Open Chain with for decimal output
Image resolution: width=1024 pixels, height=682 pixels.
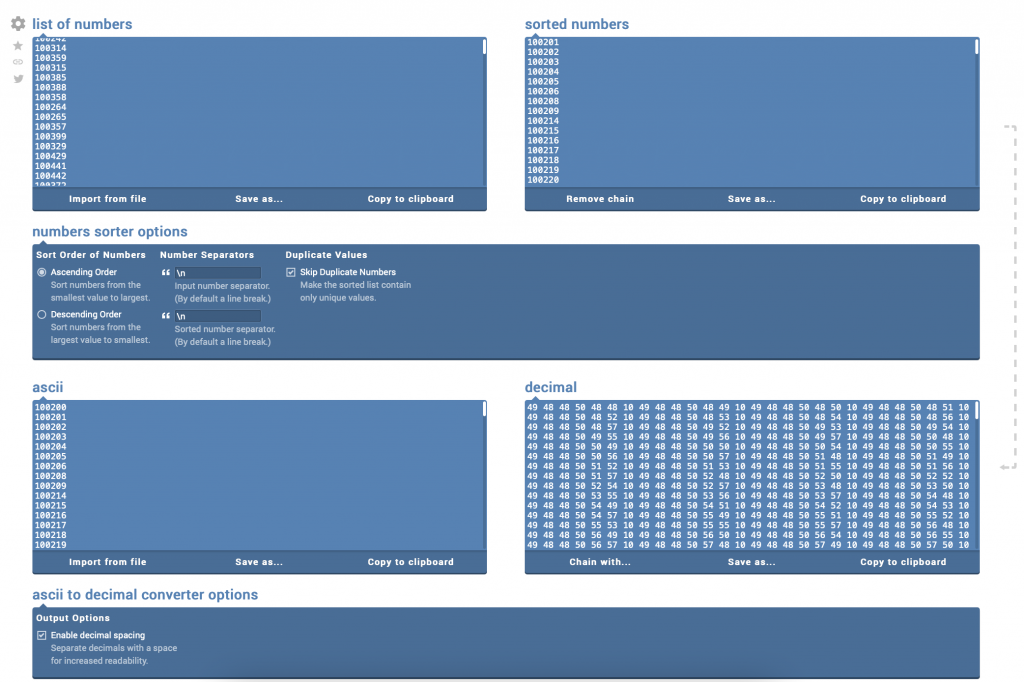click(600, 561)
